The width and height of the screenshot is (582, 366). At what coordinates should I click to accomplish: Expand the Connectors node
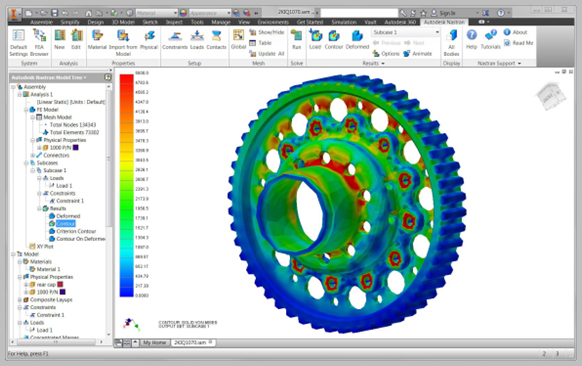click(33, 156)
